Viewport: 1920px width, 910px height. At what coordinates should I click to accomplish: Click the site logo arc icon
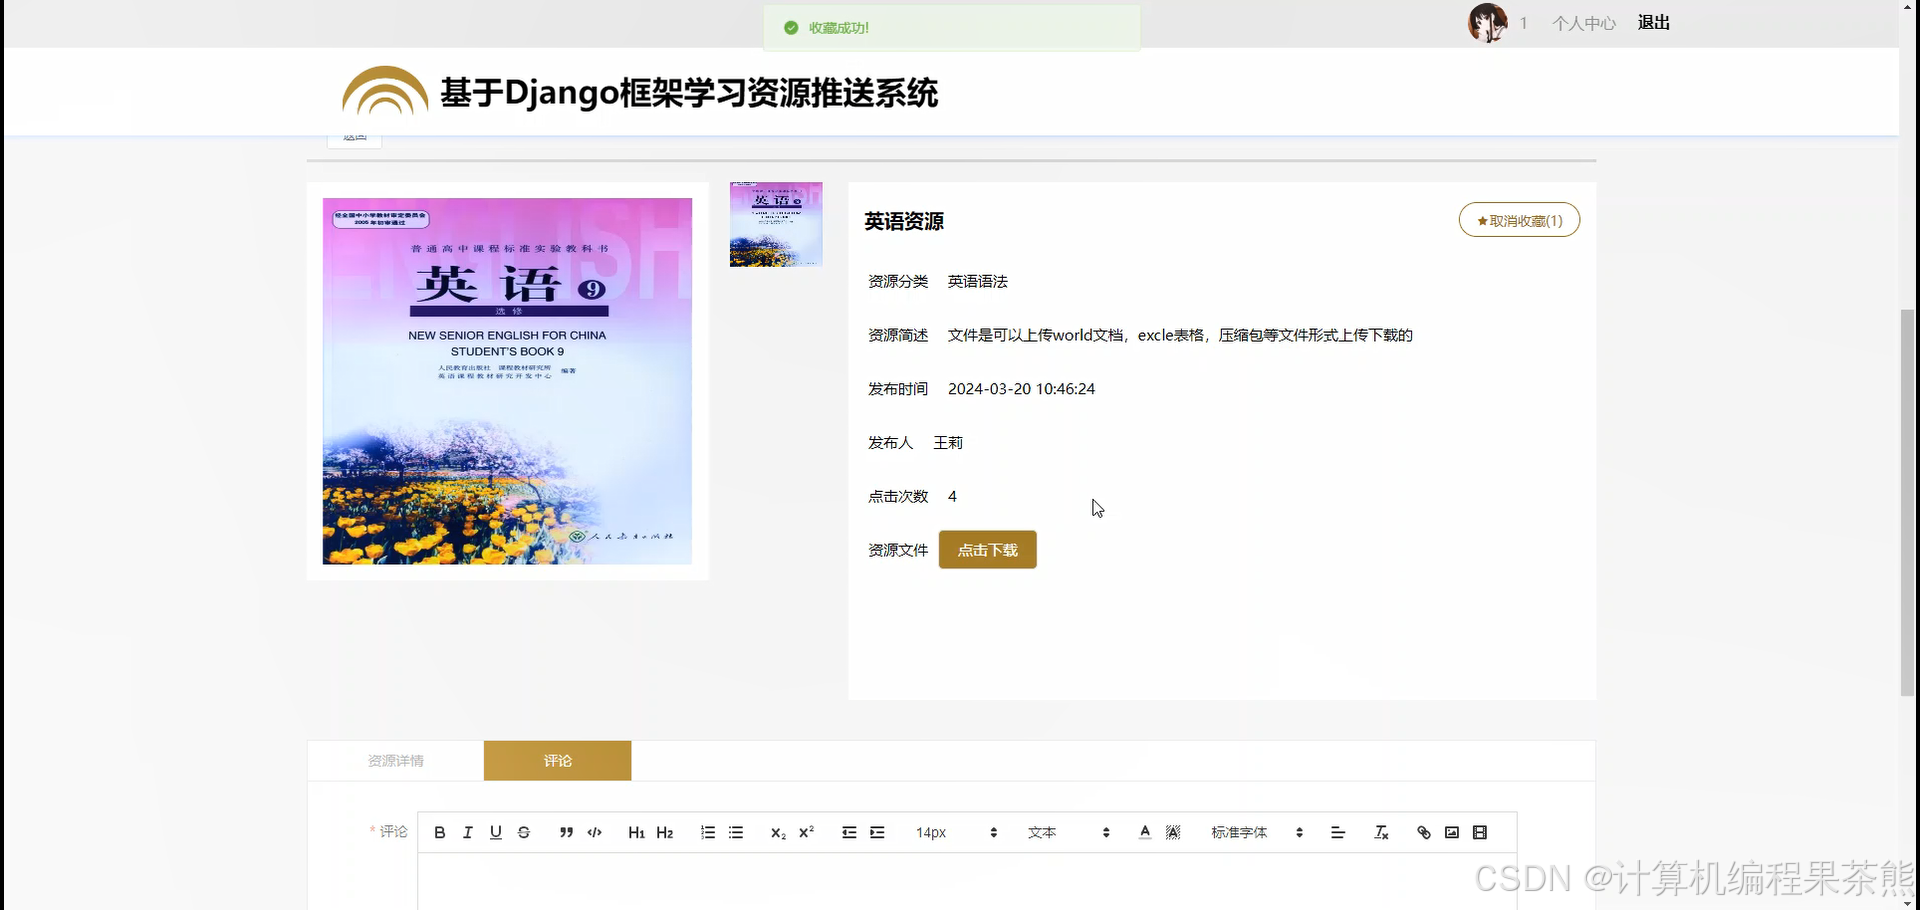tap(385, 91)
